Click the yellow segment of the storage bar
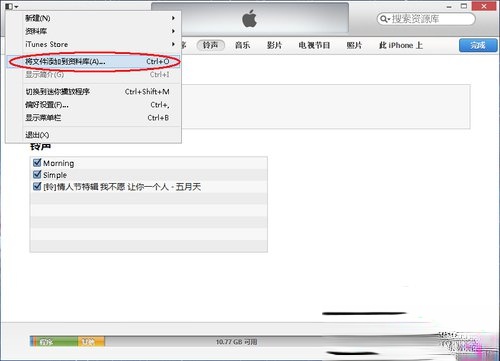Screen dimensions: 500x361 (x=91, y=342)
